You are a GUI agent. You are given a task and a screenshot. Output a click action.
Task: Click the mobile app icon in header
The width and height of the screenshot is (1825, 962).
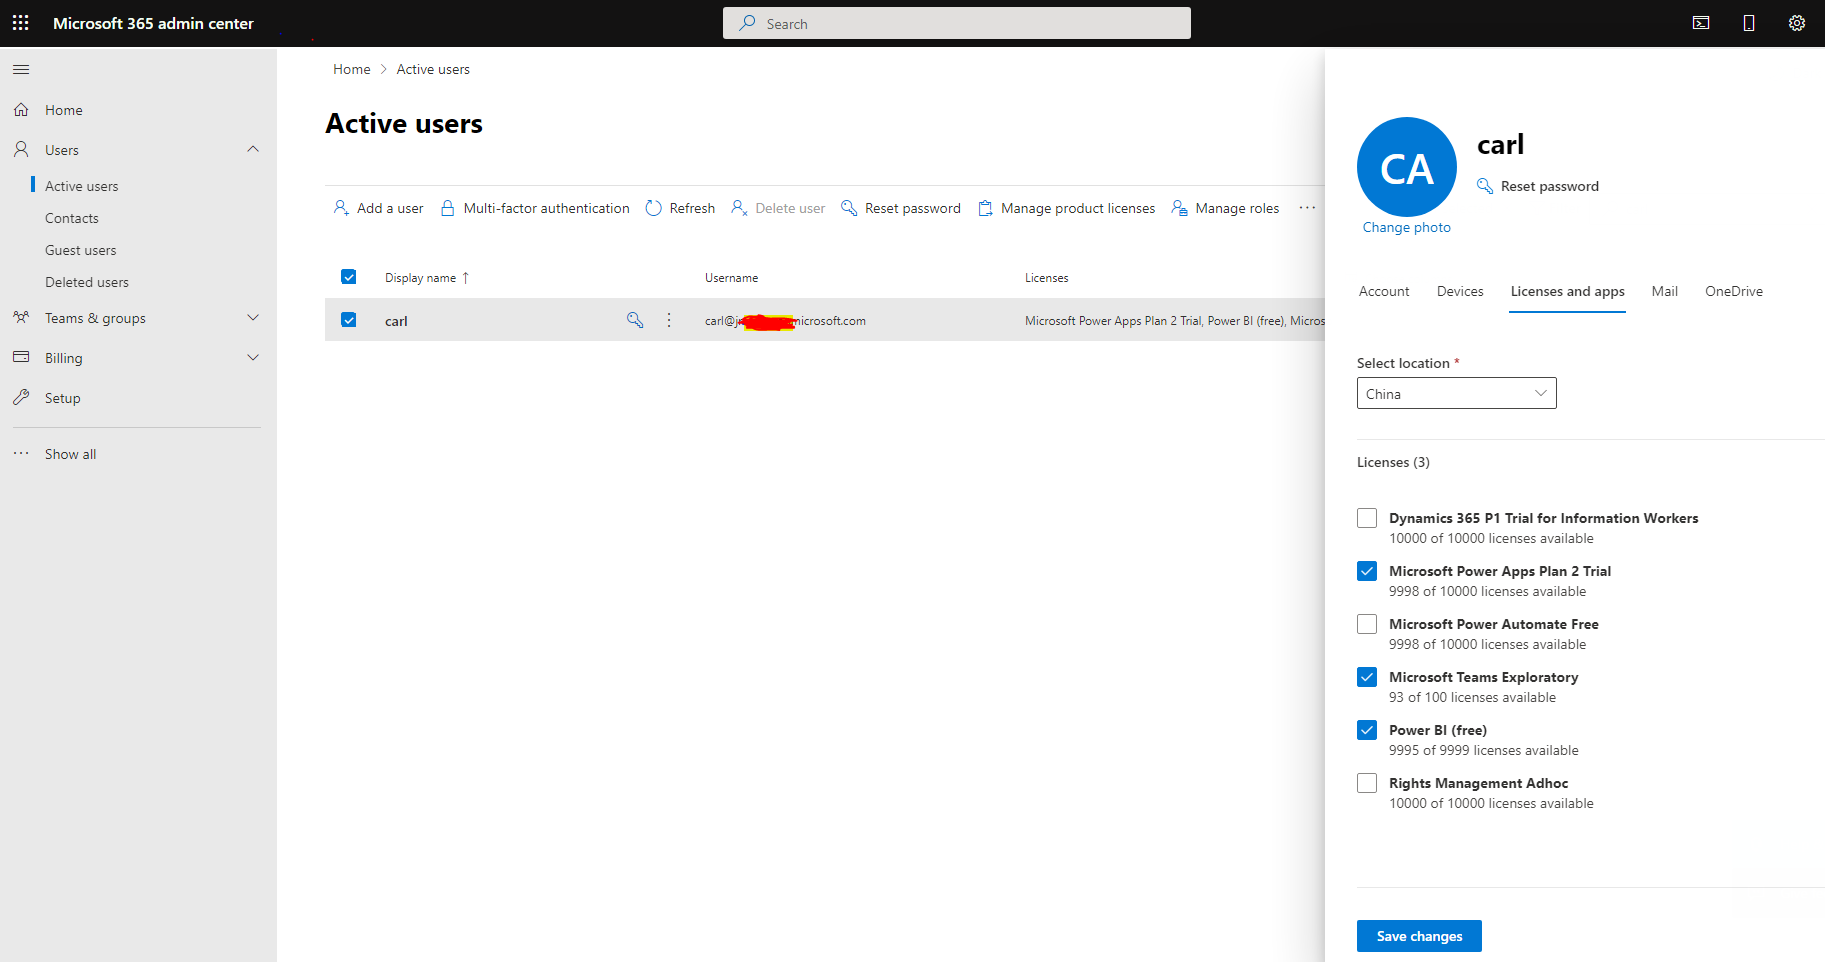1749,23
